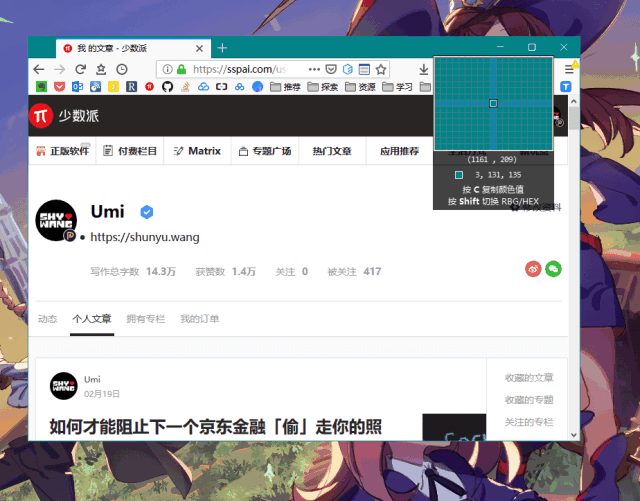Close the 我的文章 - 少数派 tab
Viewport: 640px width, 501px height.
click(x=200, y=49)
